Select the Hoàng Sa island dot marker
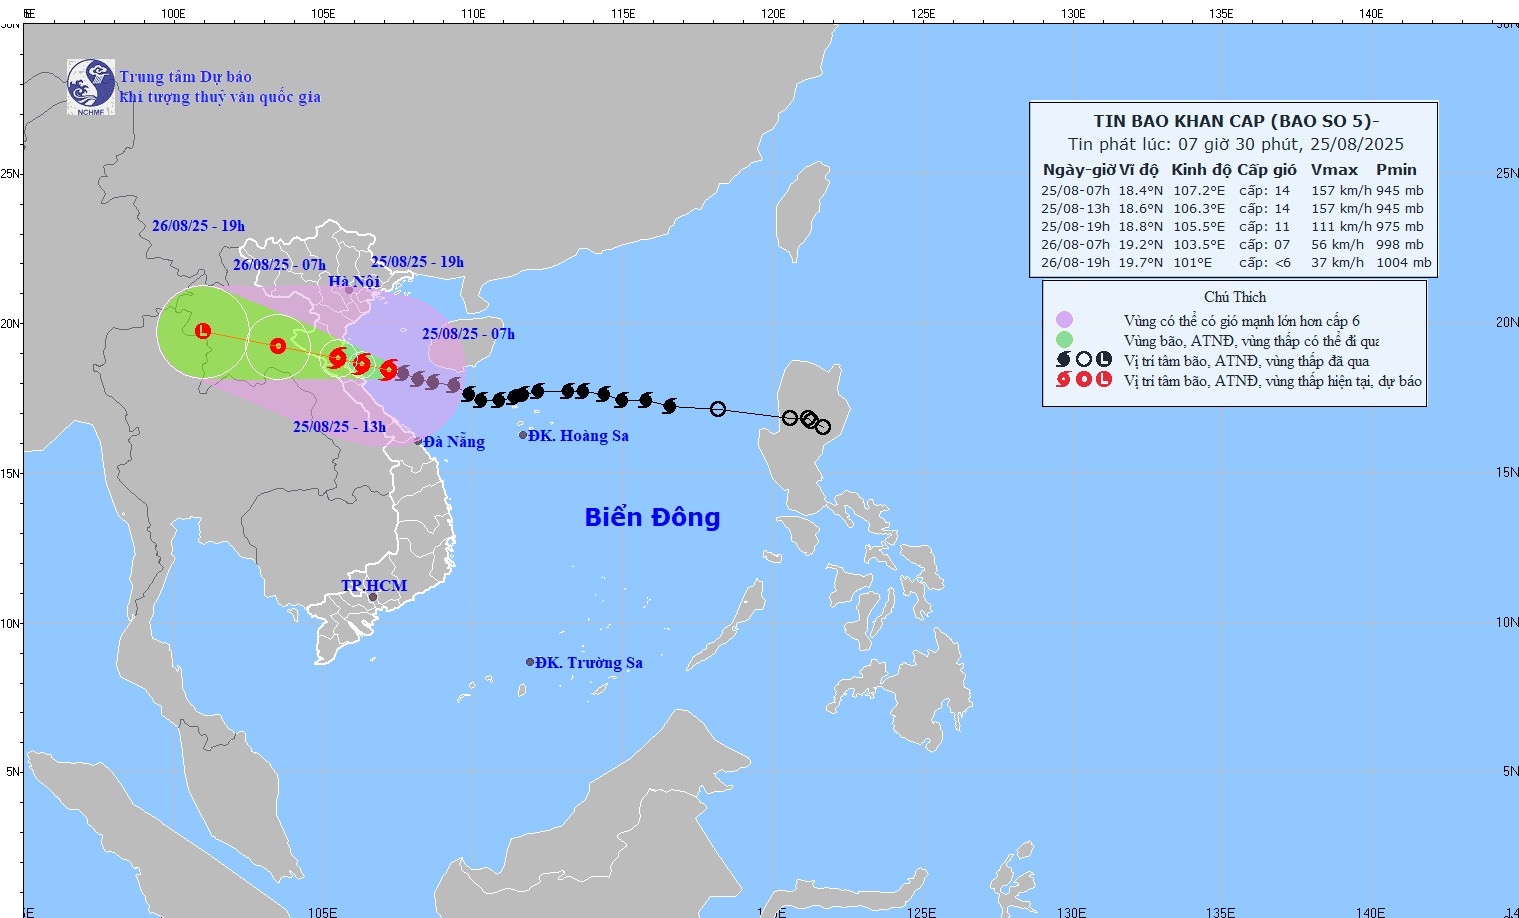Viewport: 1519px width, 918px height. coord(523,435)
